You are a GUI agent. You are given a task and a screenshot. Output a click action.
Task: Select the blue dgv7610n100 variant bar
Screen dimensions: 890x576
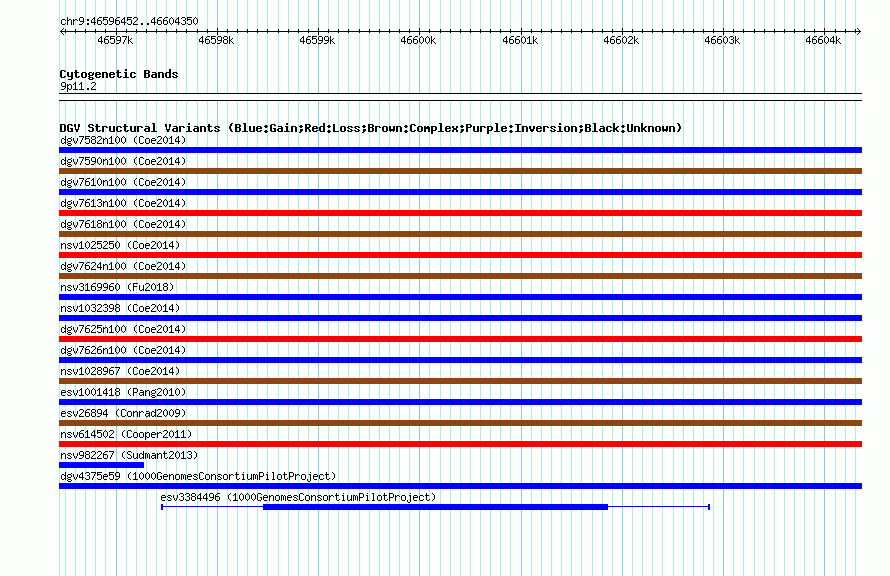[460, 192]
